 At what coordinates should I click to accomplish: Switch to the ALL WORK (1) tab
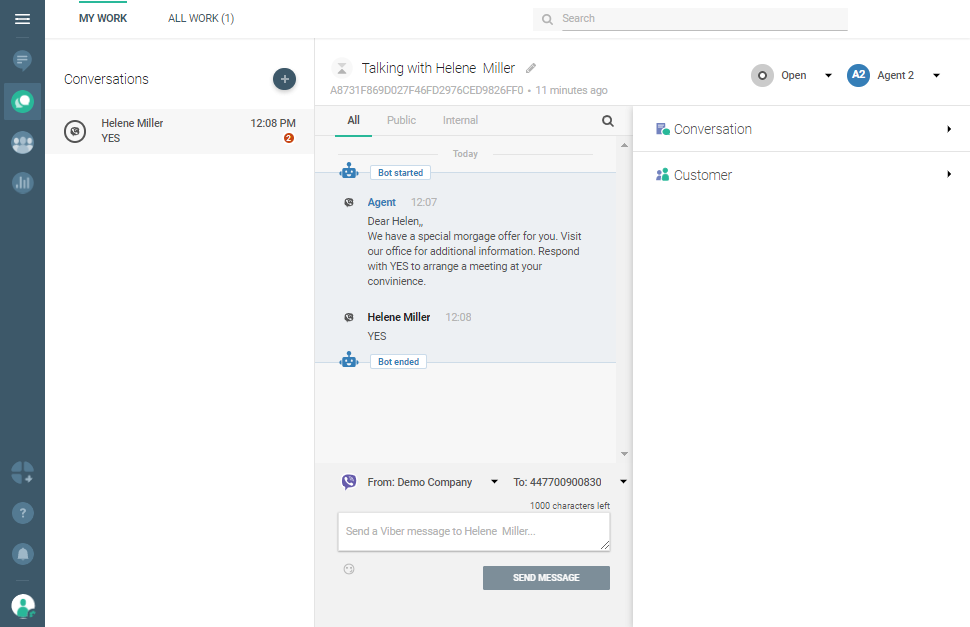pyautogui.click(x=201, y=19)
